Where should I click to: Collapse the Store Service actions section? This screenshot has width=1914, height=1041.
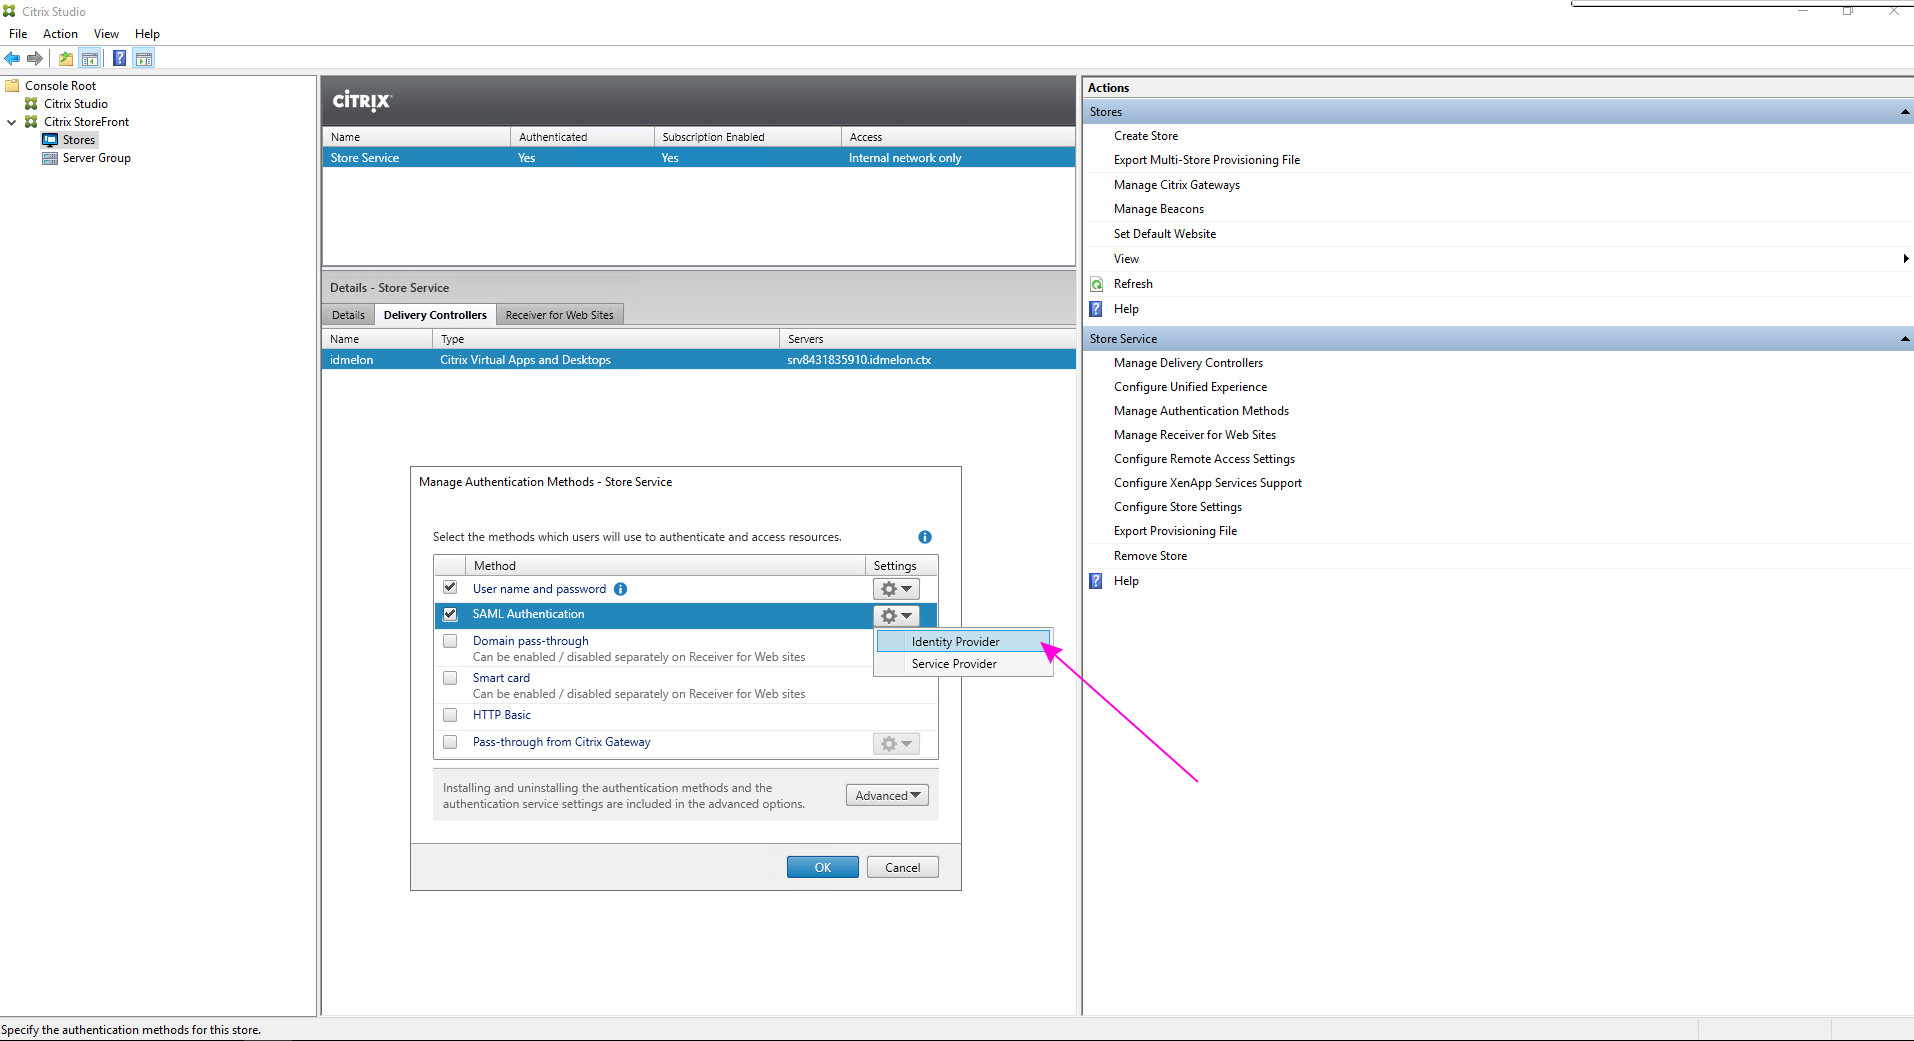pyautogui.click(x=1904, y=339)
